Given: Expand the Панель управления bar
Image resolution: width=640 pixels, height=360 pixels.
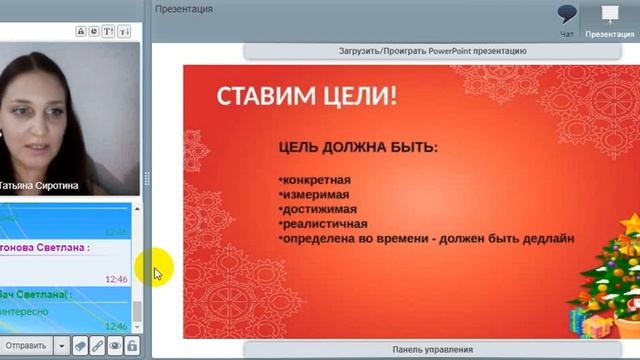Looking at the screenshot, I should 432,349.
